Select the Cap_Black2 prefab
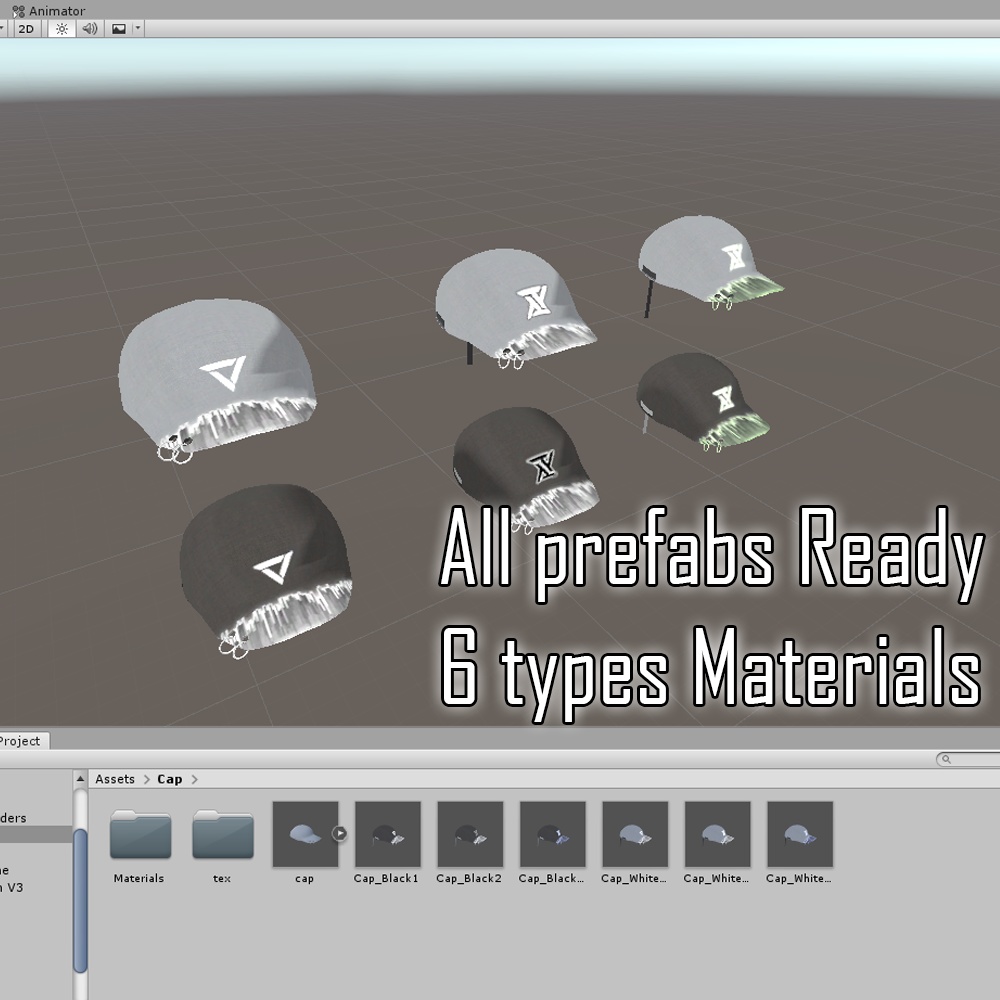This screenshot has width=1000, height=1000. pyautogui.click(x=469, y=834)
